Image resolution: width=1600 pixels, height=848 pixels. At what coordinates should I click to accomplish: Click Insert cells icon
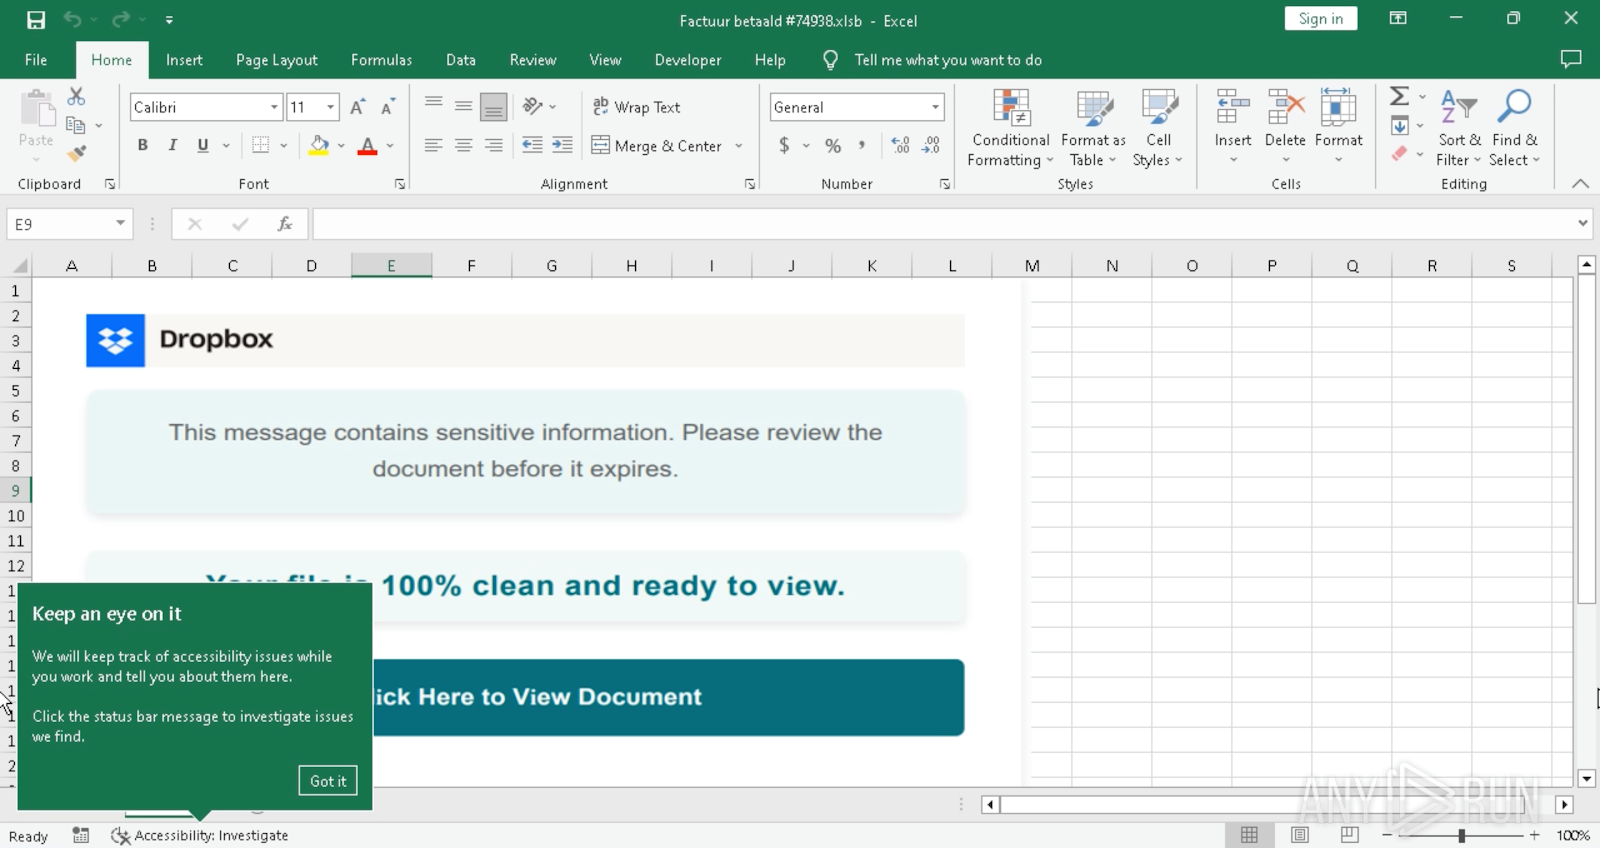(1233, 106)
